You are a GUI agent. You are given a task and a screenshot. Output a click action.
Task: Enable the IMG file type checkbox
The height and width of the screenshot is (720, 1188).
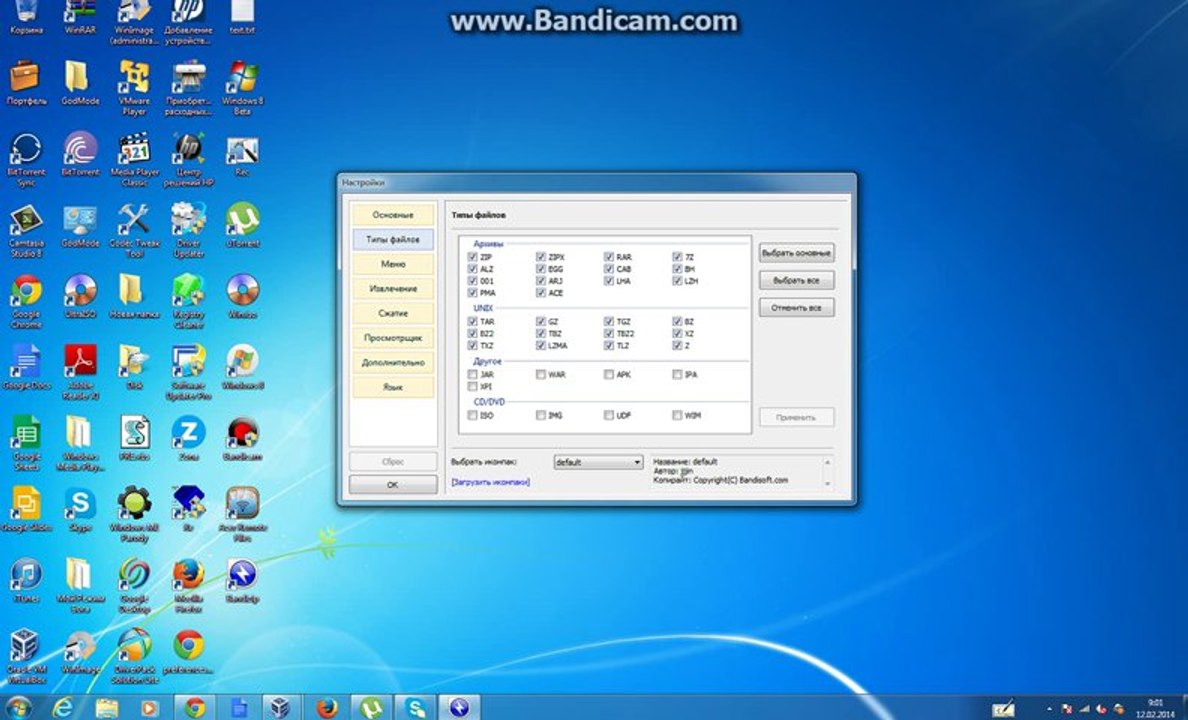540,415
